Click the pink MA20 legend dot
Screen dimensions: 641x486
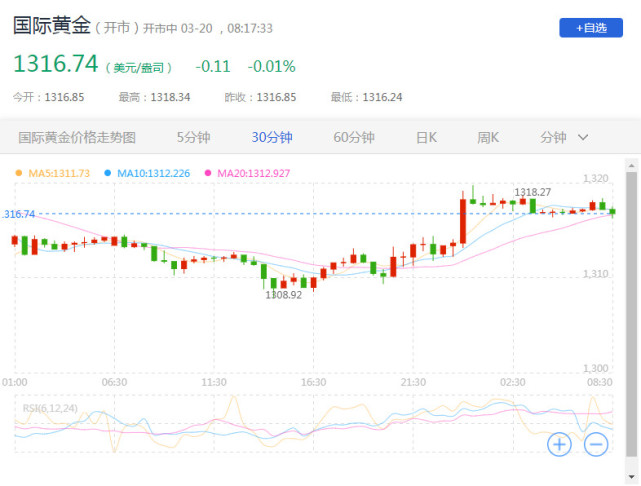tap(208, 173)
